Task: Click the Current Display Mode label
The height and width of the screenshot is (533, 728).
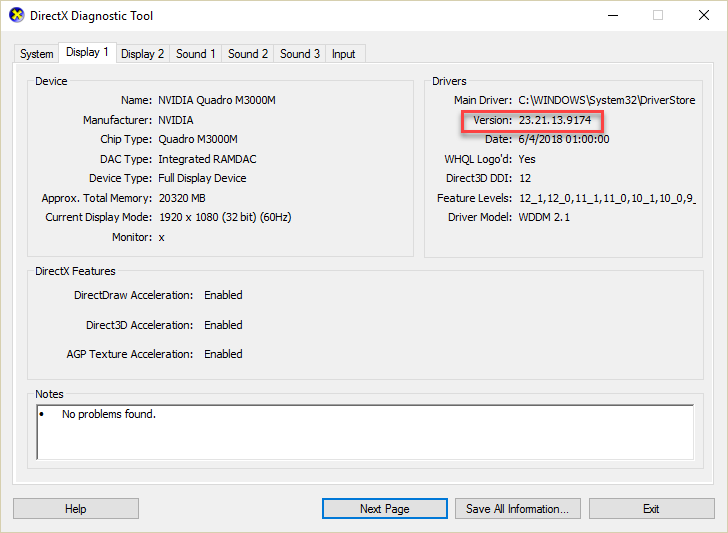Action: pos(98,217)
